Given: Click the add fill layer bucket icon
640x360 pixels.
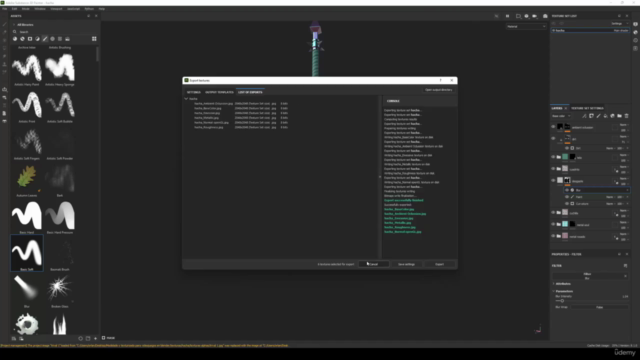Looking at the screenshot, I should pos(605,116).
